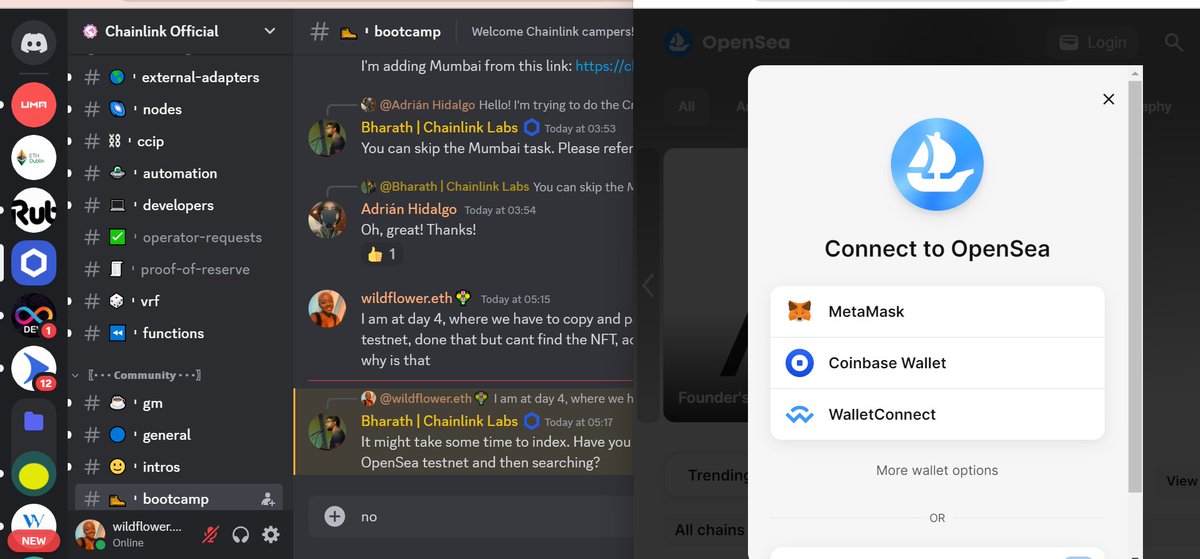Viewport: 1200px width, 559px height.
Task: Expand Chainlink Official server dropdown menu
Action: (x=269, y=31)
